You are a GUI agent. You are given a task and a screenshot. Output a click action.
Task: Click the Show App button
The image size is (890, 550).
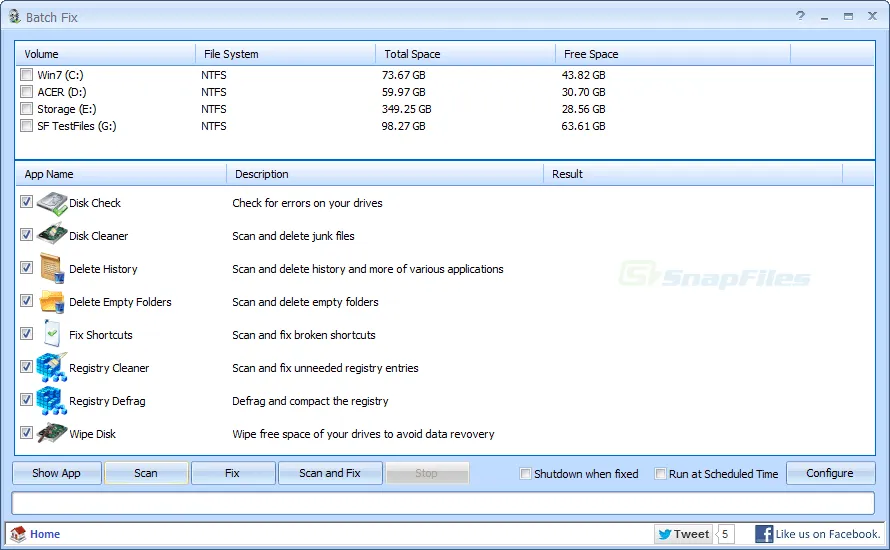click(x=57, y=473)
